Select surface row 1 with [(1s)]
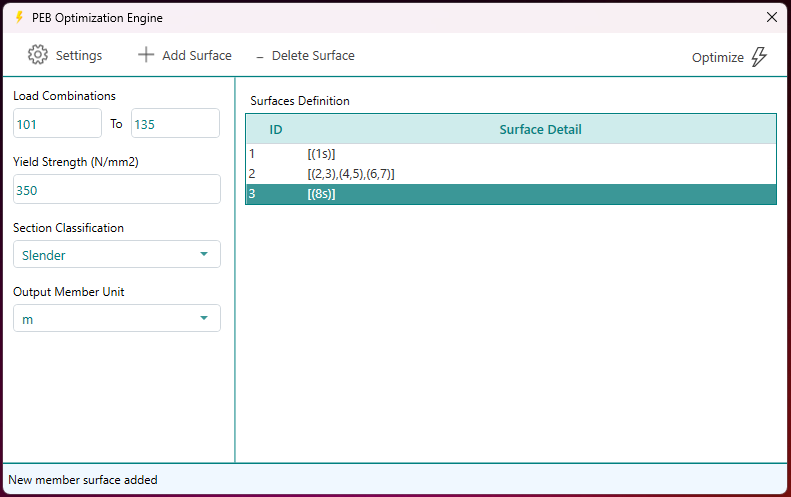 click(x=320, y=154)
